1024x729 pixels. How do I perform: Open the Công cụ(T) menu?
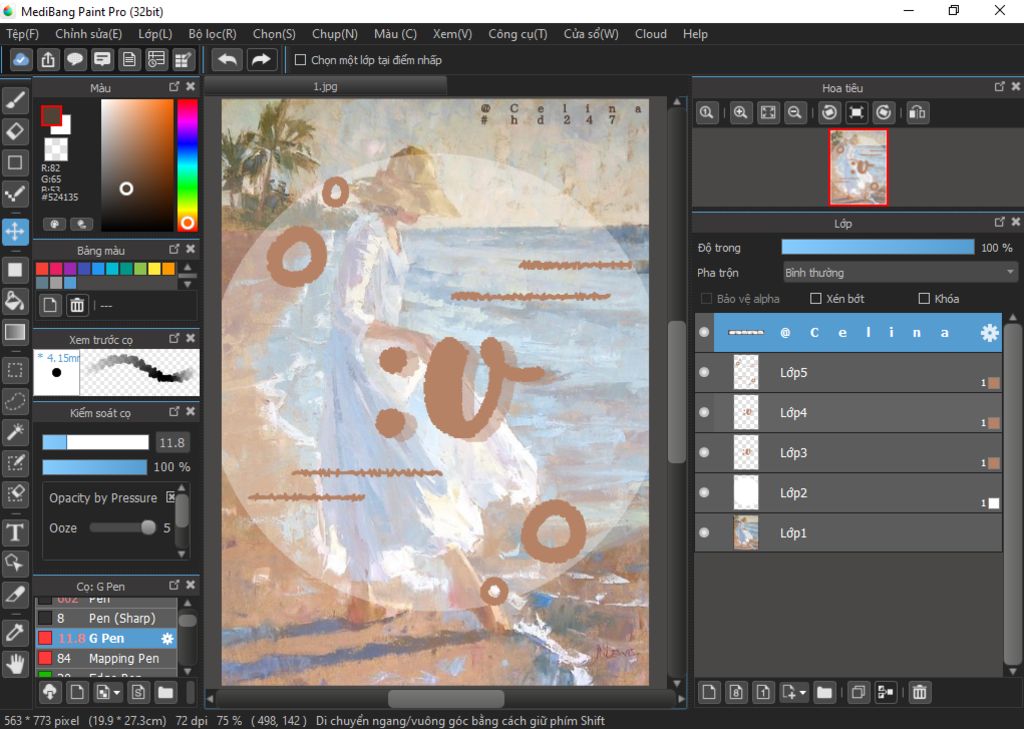pos(518,34)
